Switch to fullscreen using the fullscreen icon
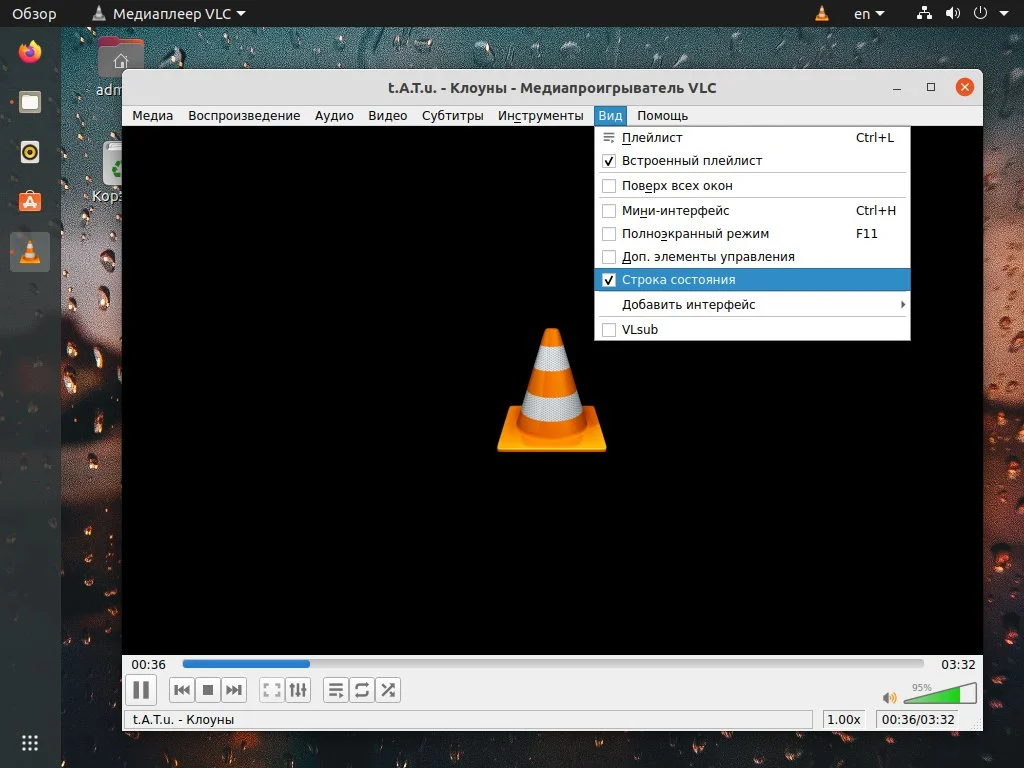1024x768 pixels. click(x=271, y=689)
